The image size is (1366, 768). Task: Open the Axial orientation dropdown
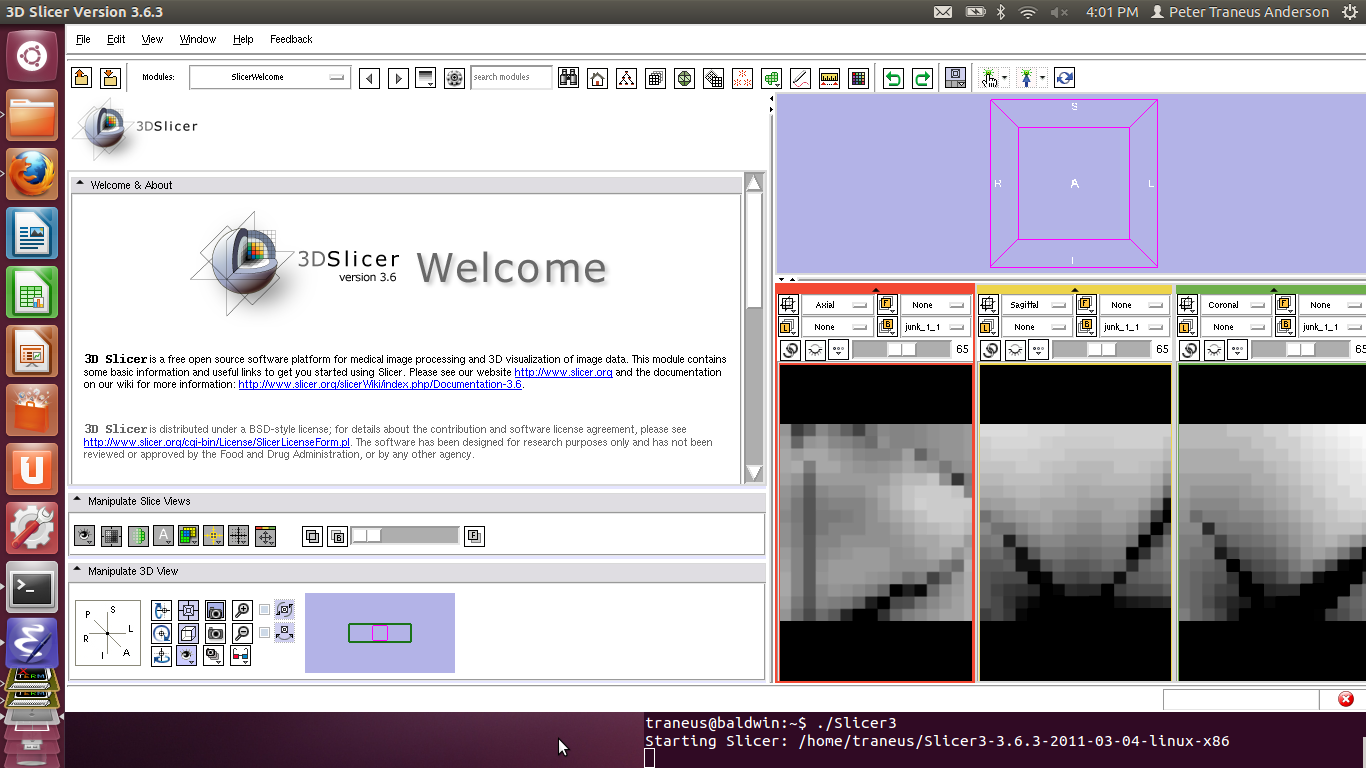tap(838, 305)
